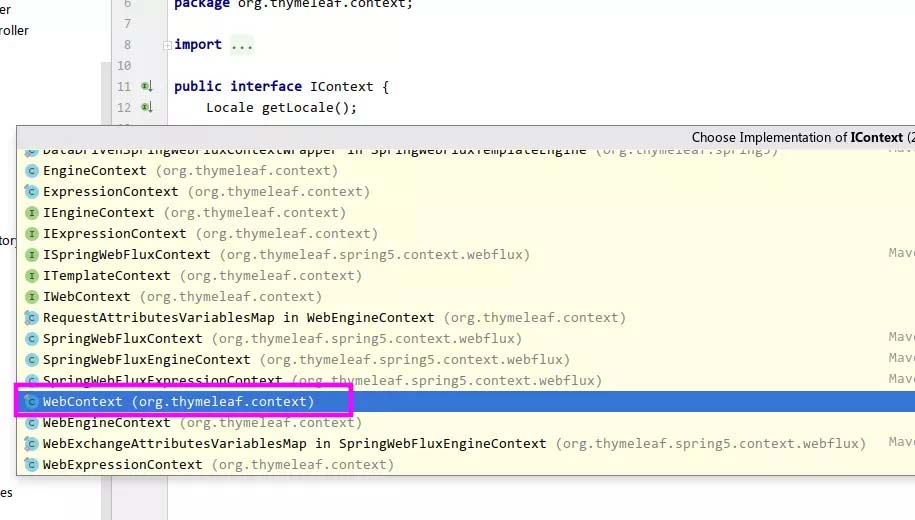Viewport: 915px width, 520px height.
Task: Click the IWebContext interface icon
Action: (x=32, y=297)
